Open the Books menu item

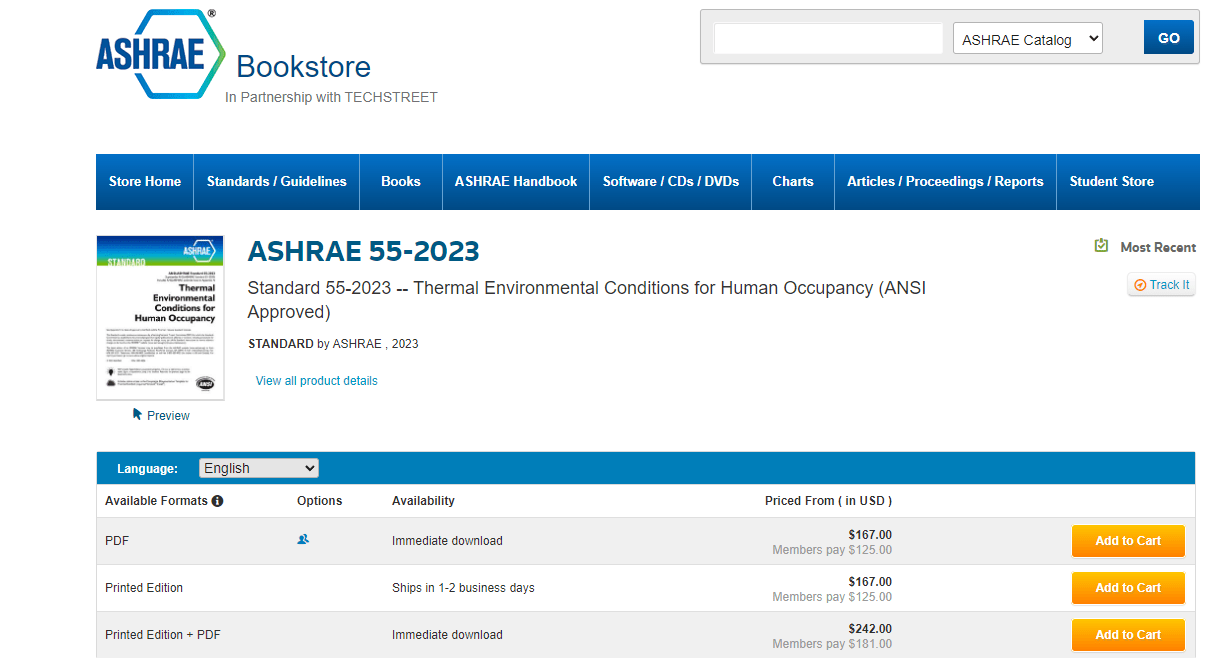tap(401, 181)
